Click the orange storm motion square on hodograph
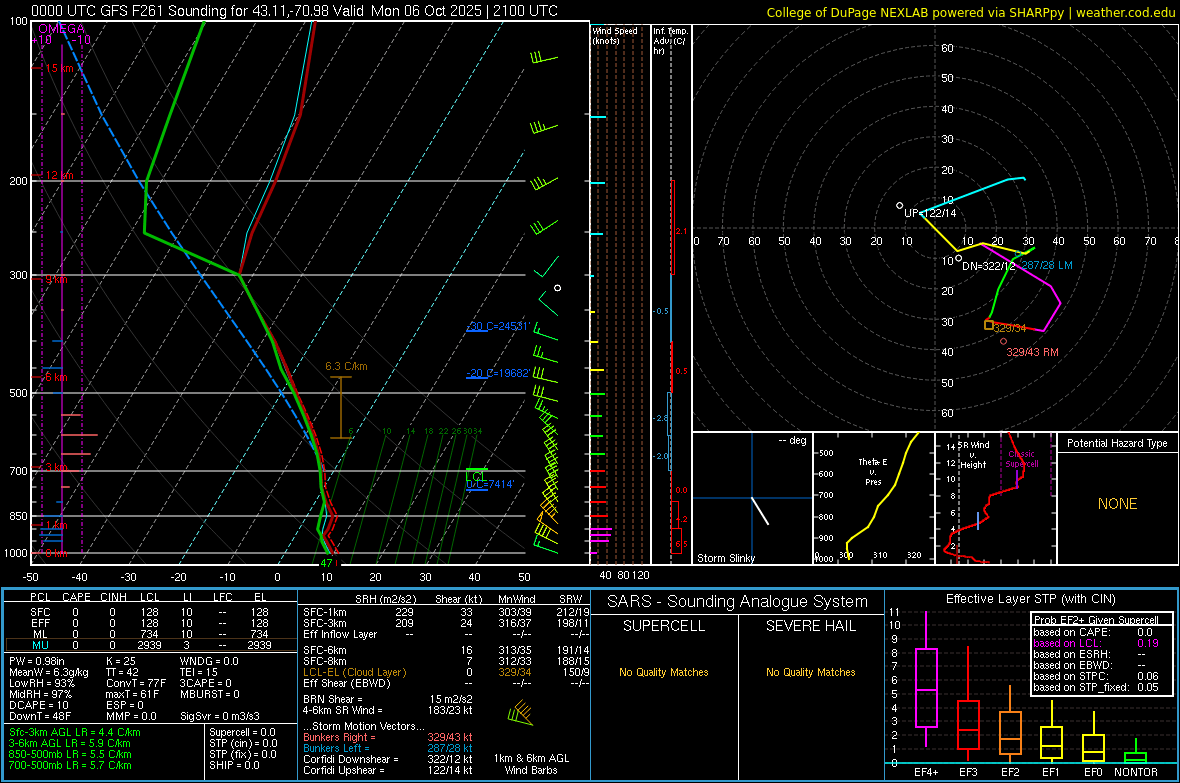Viewport: 1180px width, 783px height. (x=989, y=324)
